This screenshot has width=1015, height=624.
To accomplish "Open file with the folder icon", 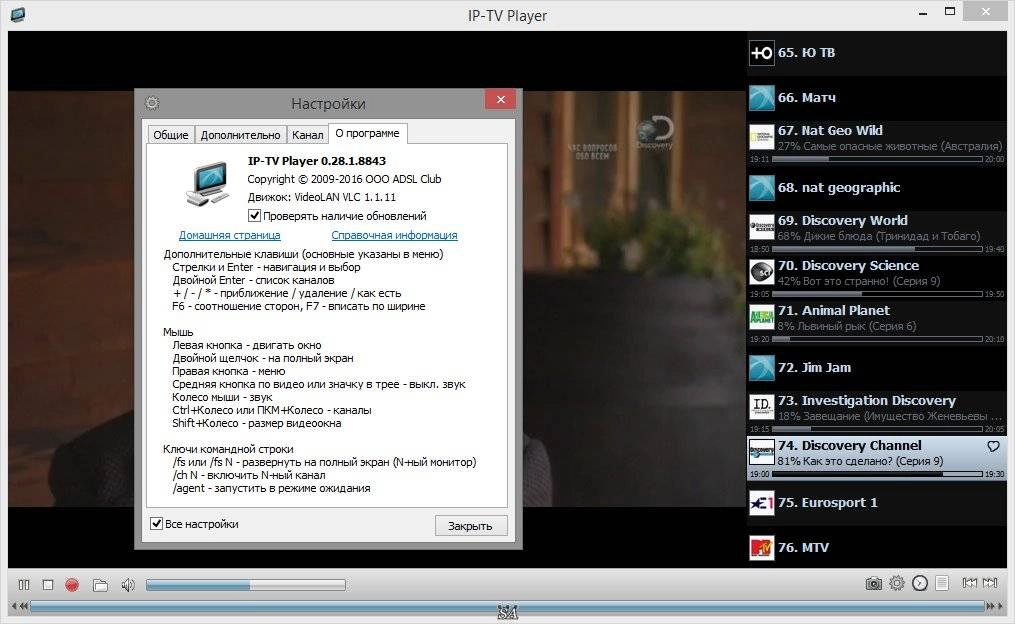I will [100, 585].
